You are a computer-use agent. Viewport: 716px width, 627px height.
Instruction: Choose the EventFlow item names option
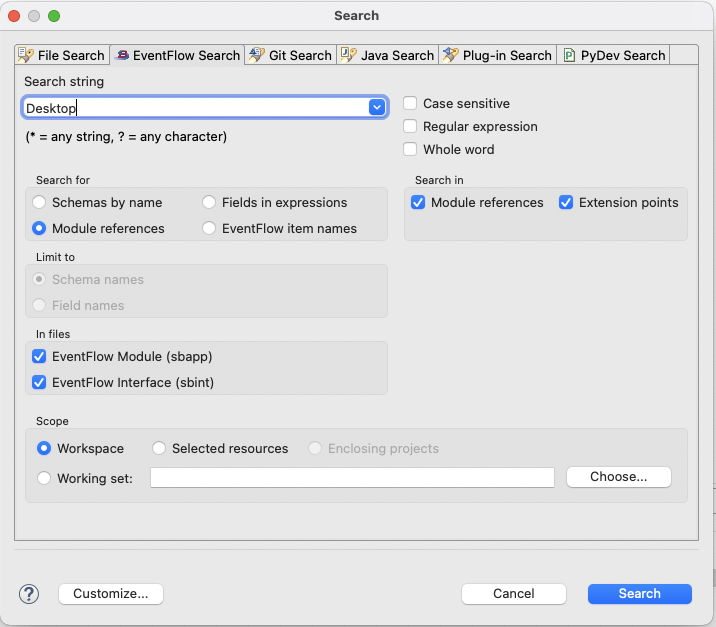tap(209, 229)
